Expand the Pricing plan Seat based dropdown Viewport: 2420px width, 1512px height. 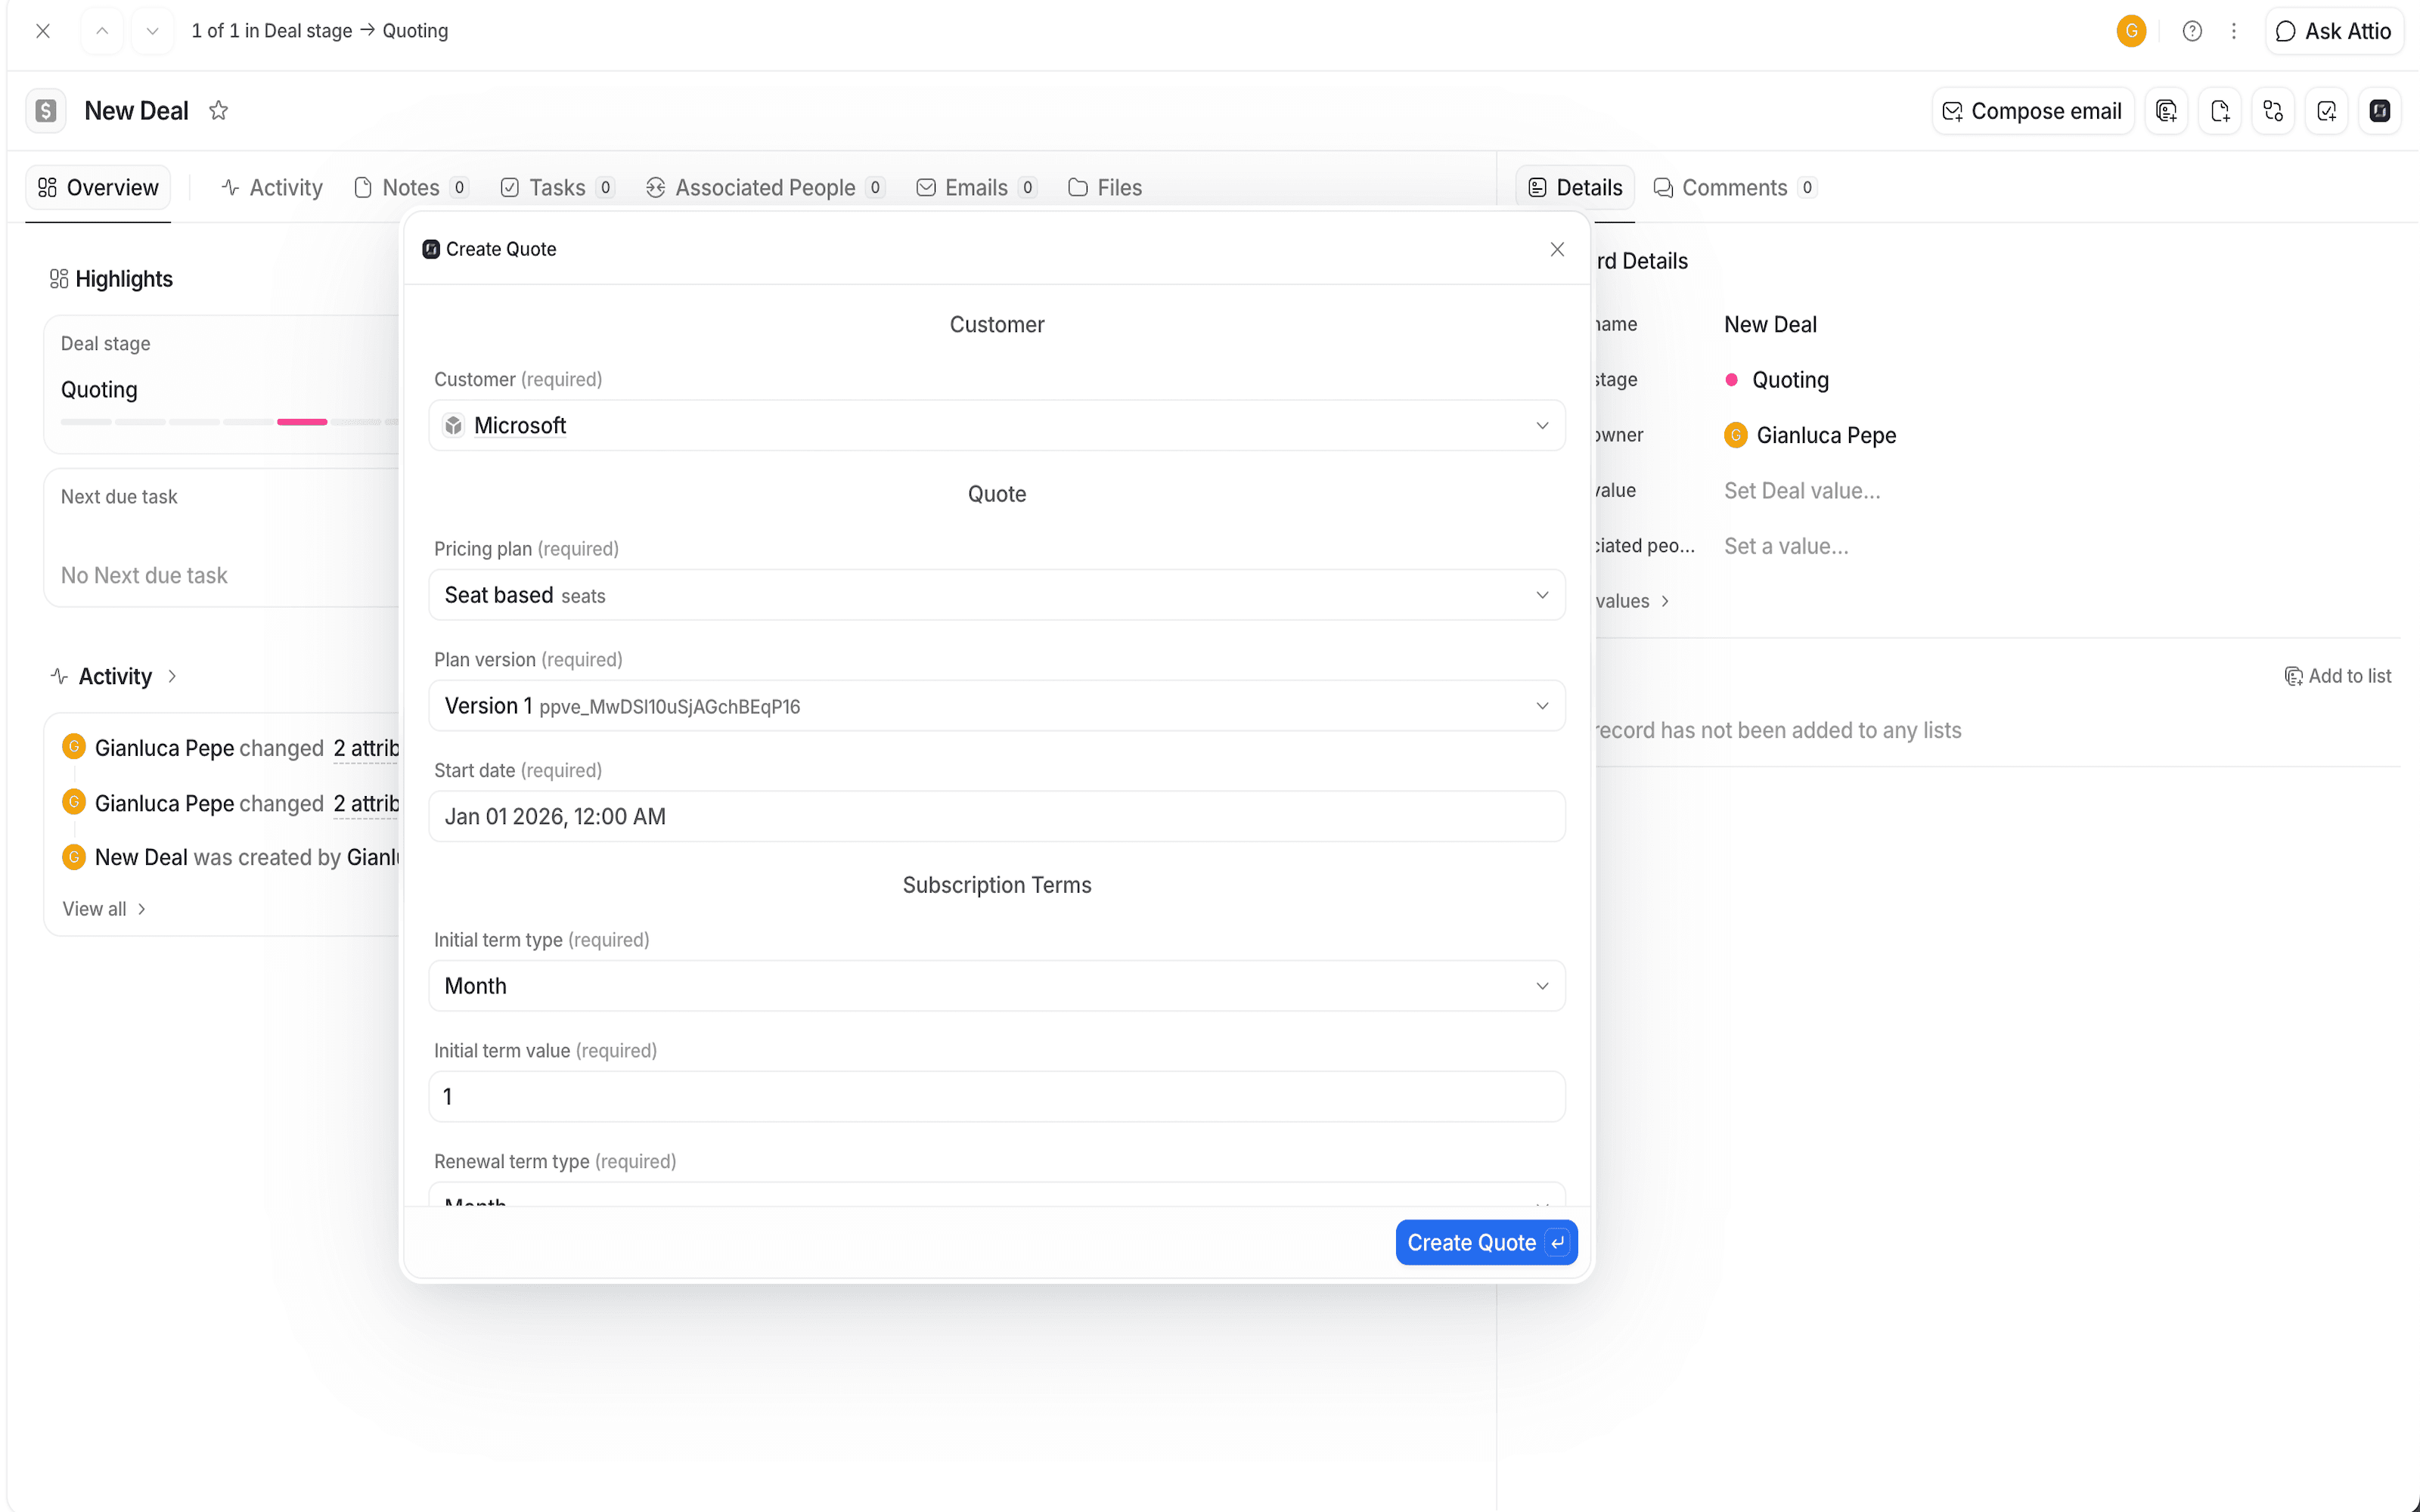996,595
